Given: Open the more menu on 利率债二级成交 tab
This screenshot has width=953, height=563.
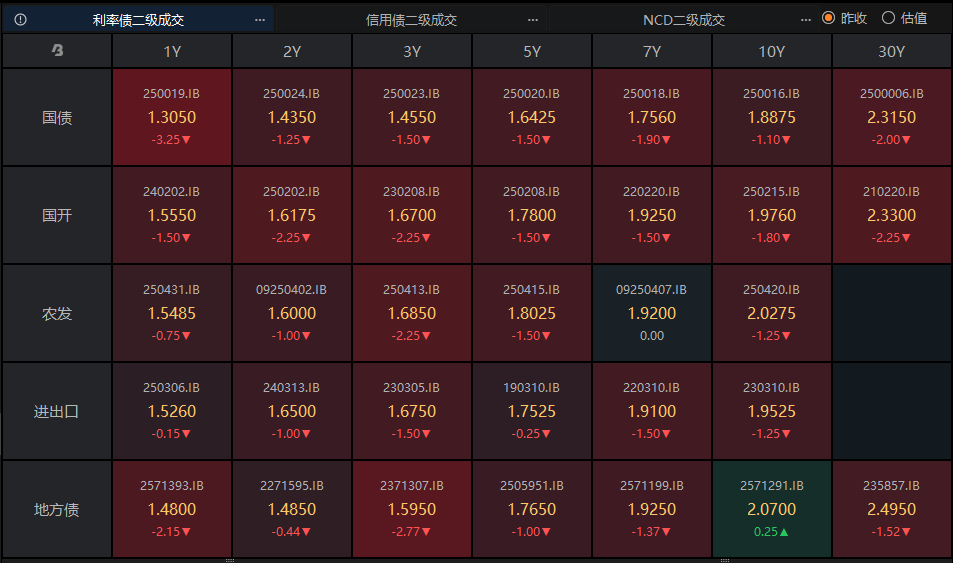Looking at the screenshot, I should (260, 19).
